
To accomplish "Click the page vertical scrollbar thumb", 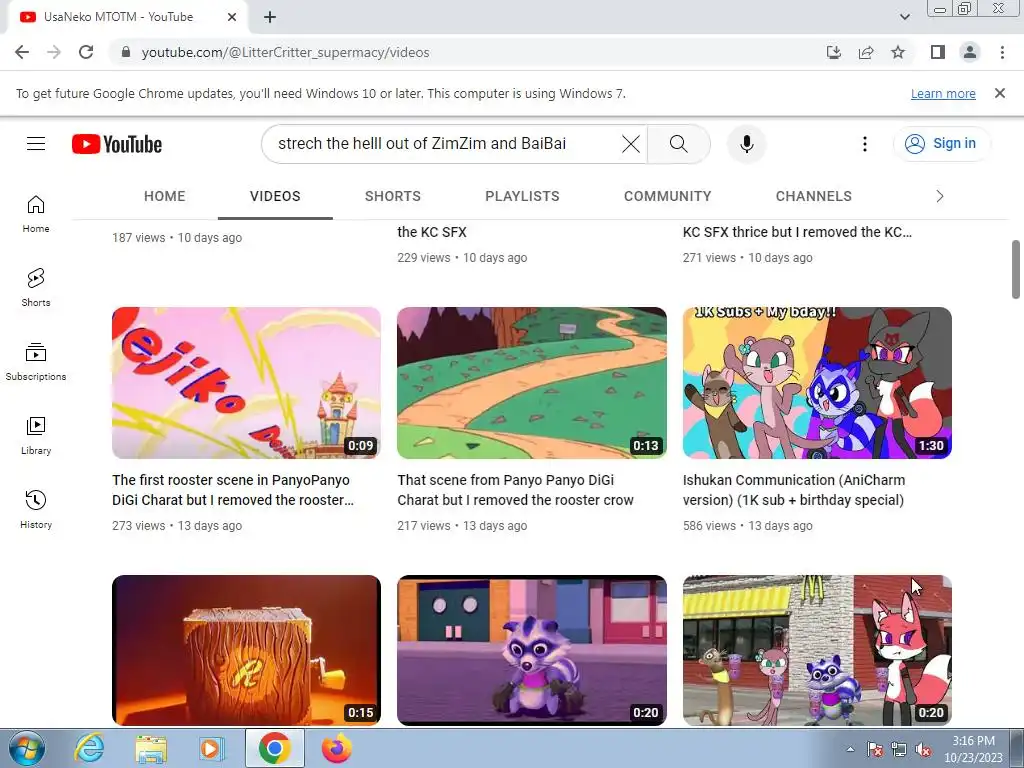I will (x=1016, y=269).
